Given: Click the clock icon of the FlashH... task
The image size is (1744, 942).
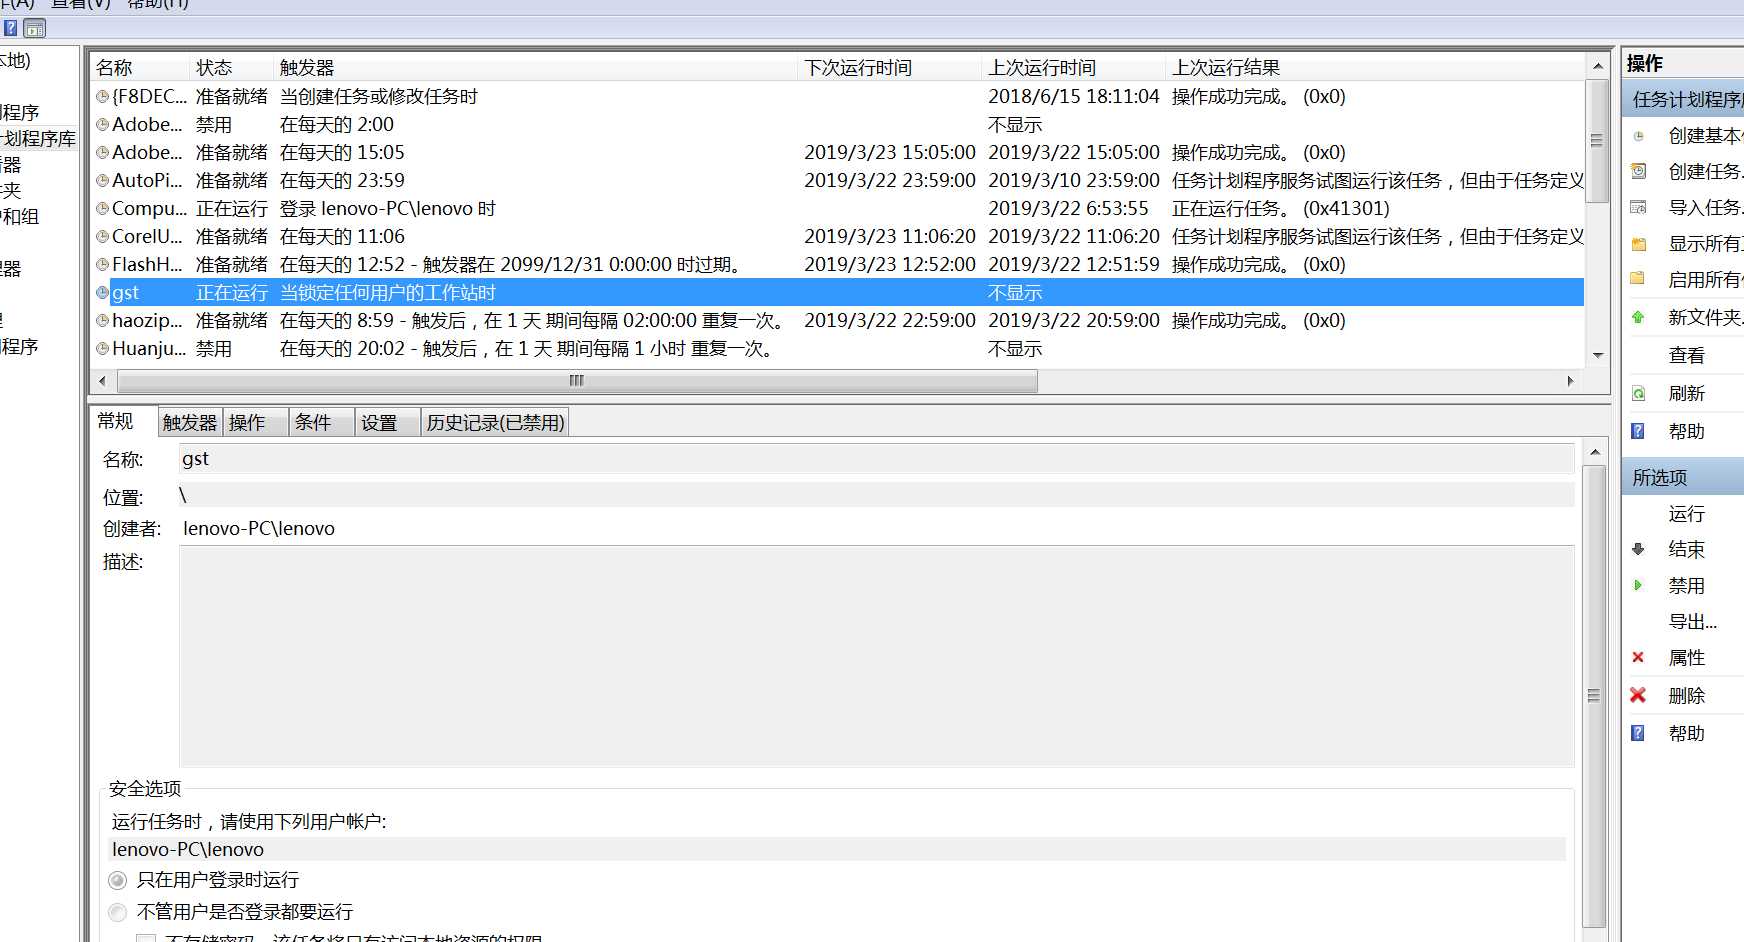Looking at the screenshot, I should [102, 265].
